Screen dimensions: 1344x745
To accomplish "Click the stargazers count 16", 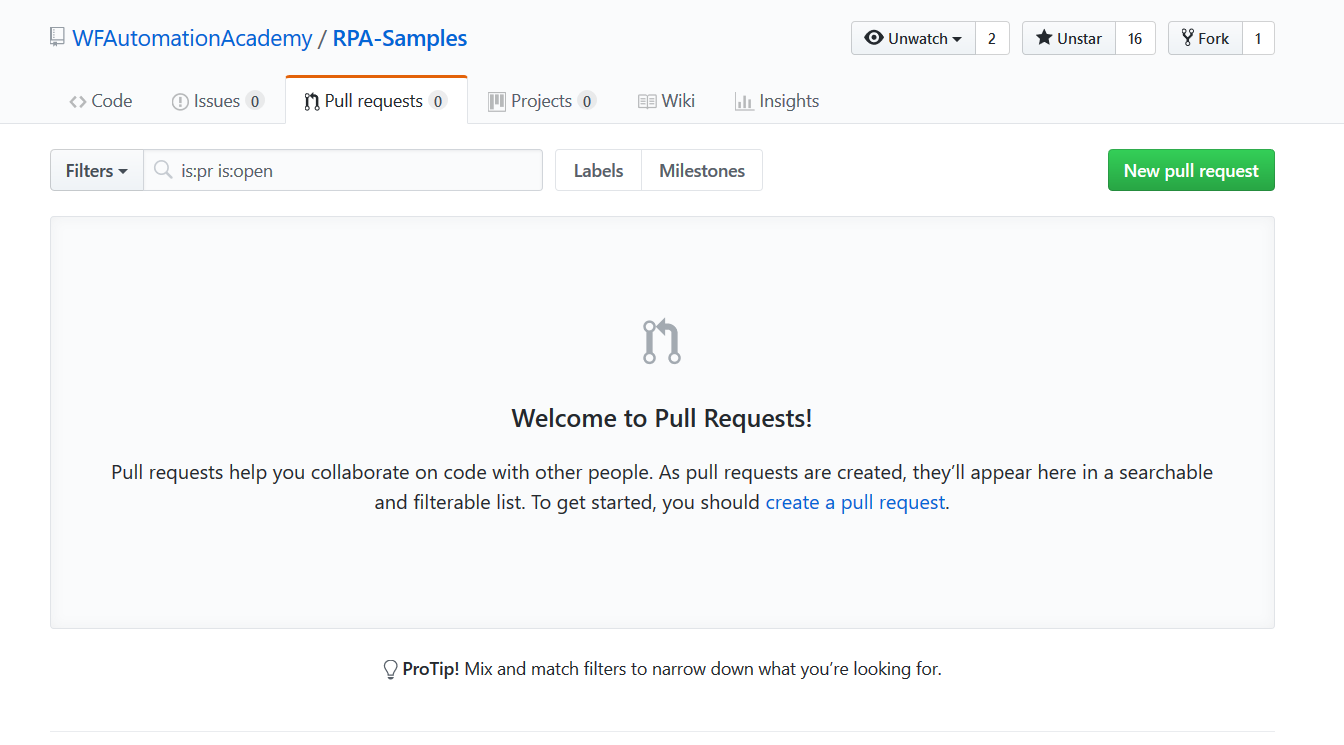I will tap(1135, 38).
